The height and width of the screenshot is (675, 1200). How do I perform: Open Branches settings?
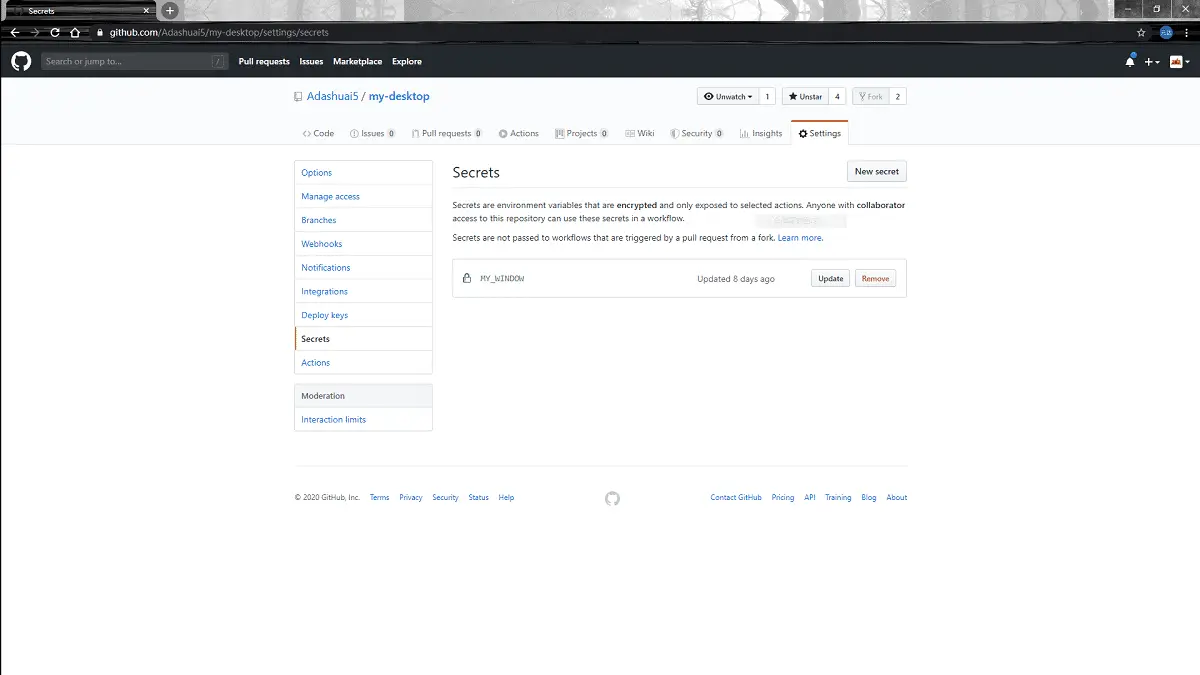point(364,220)
